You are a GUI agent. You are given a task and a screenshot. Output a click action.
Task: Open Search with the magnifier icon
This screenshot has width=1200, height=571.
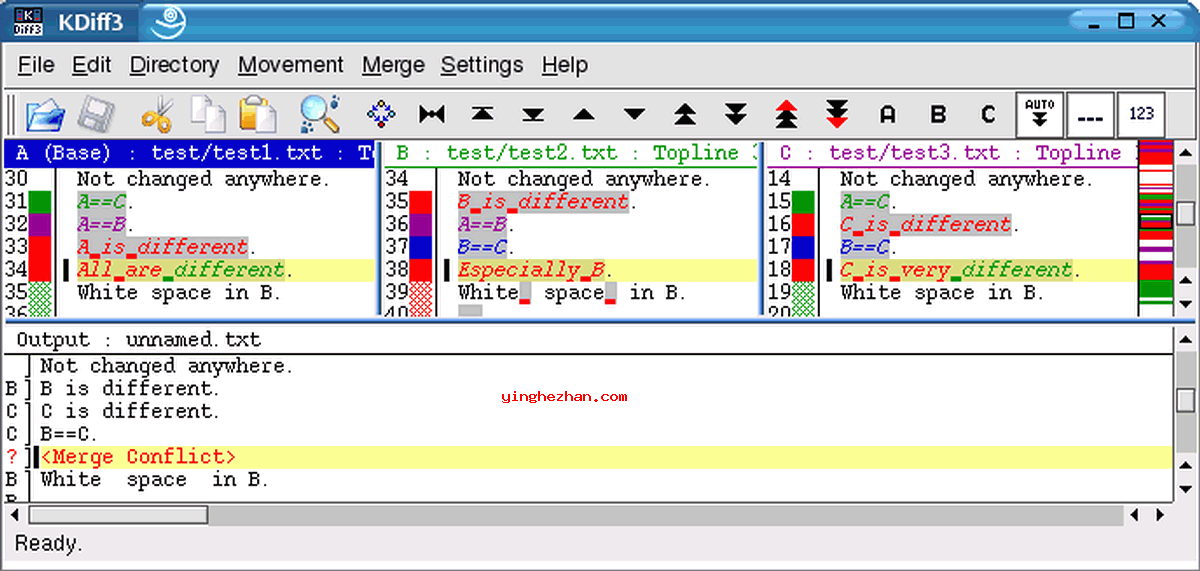(x=320, y=114)
